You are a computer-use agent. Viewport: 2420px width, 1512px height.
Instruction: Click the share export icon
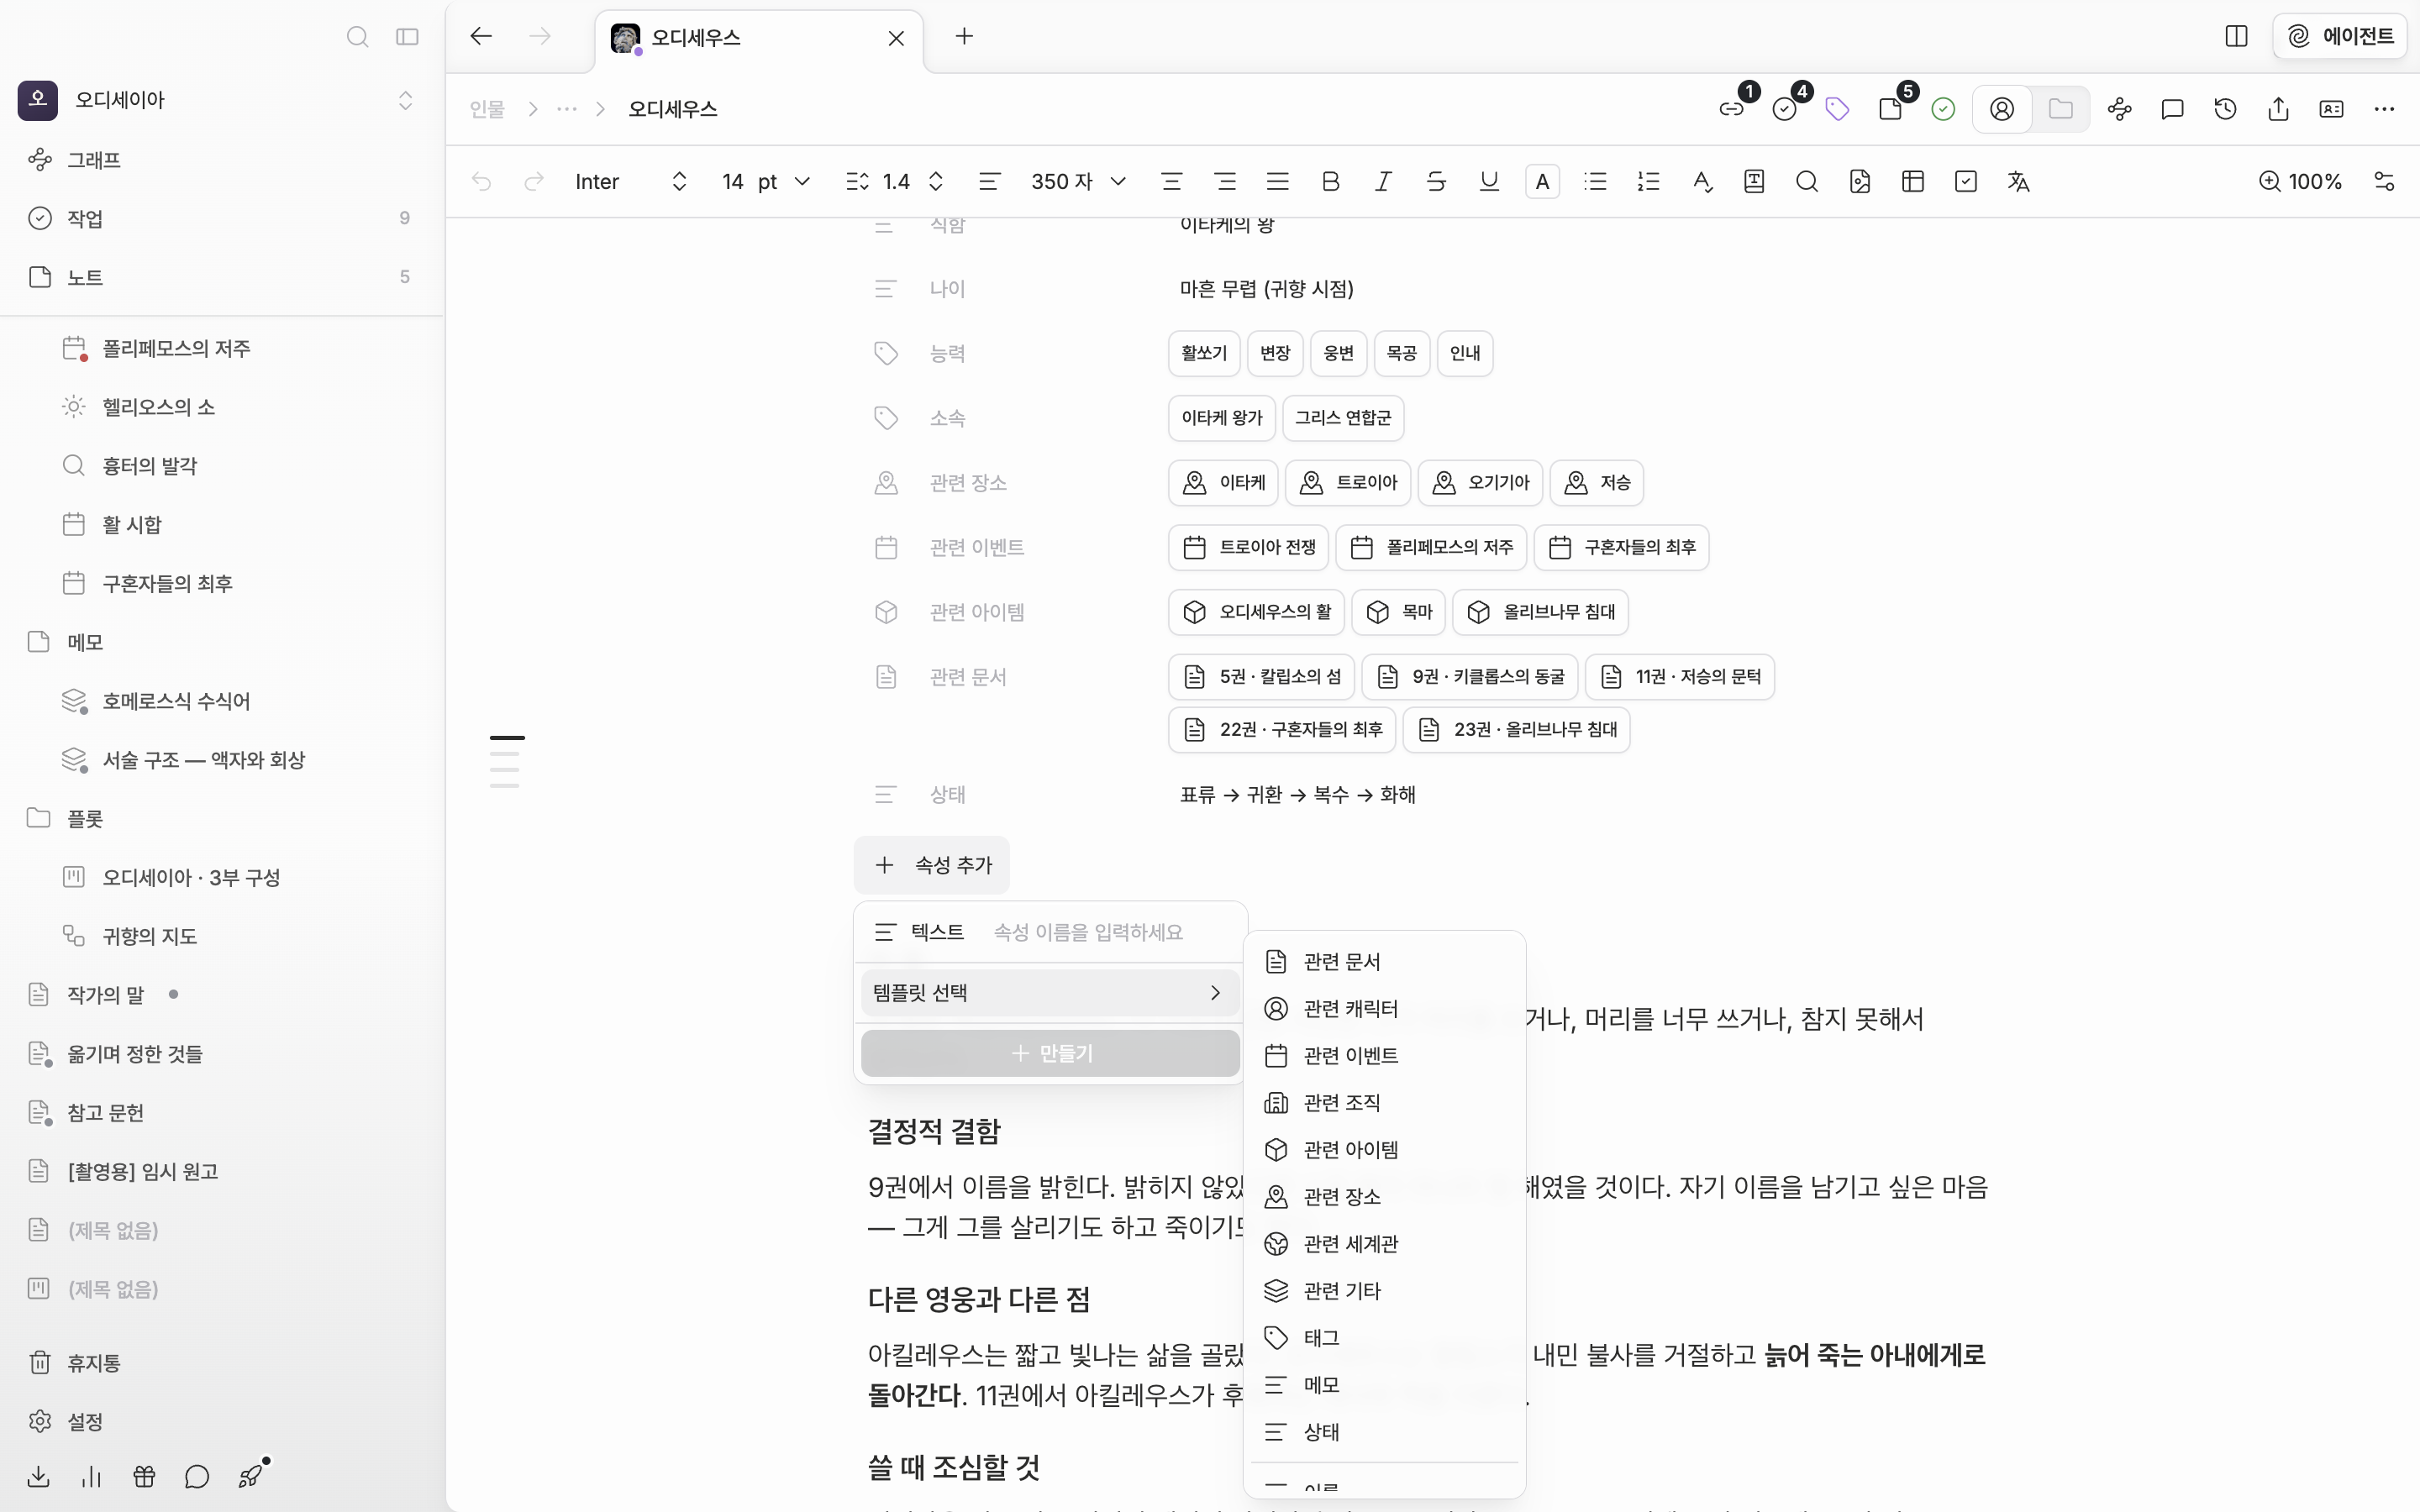(x=2278, y=109)
